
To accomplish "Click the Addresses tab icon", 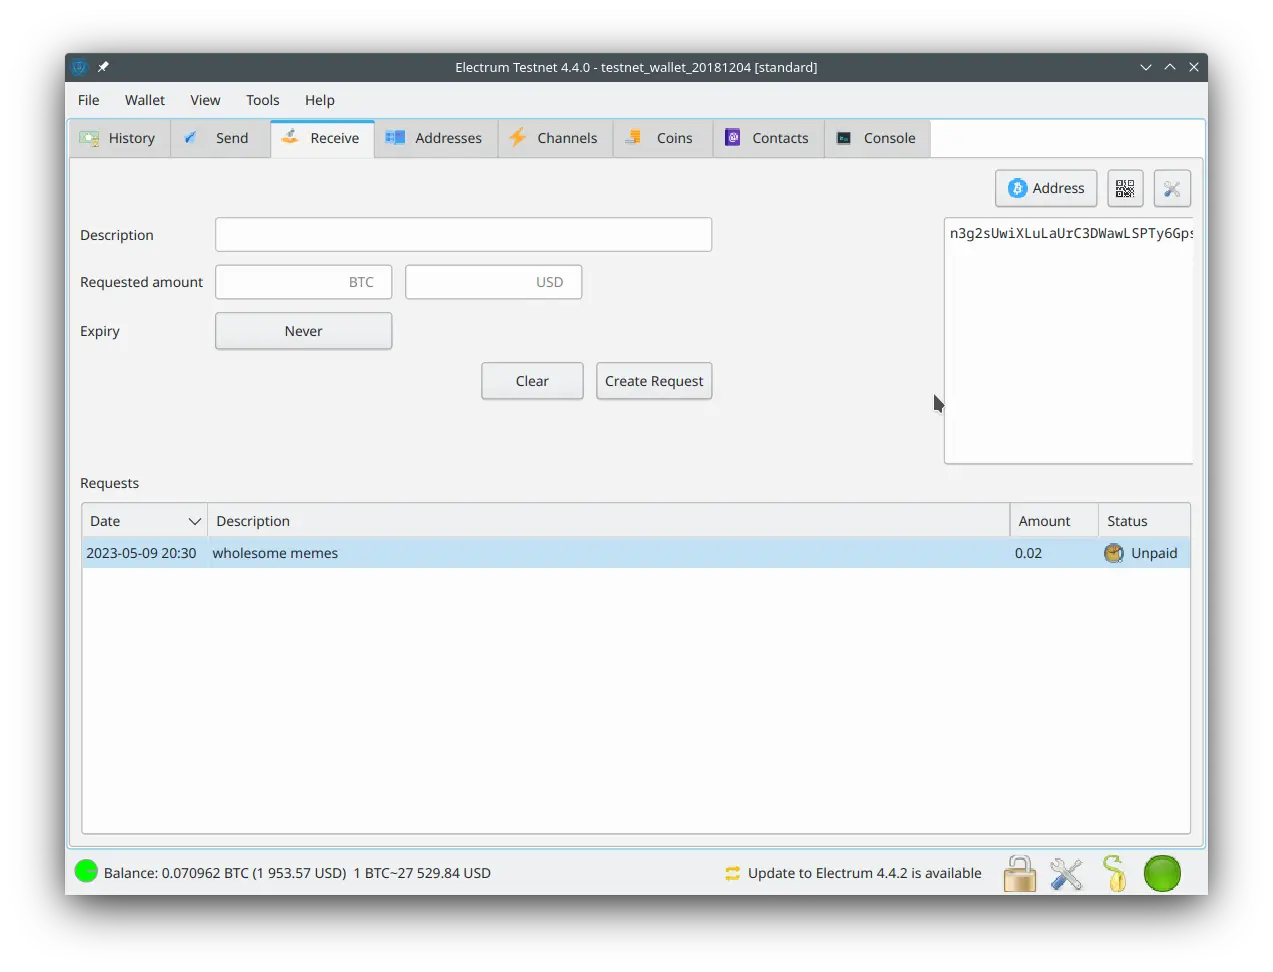I will [395, 138].
